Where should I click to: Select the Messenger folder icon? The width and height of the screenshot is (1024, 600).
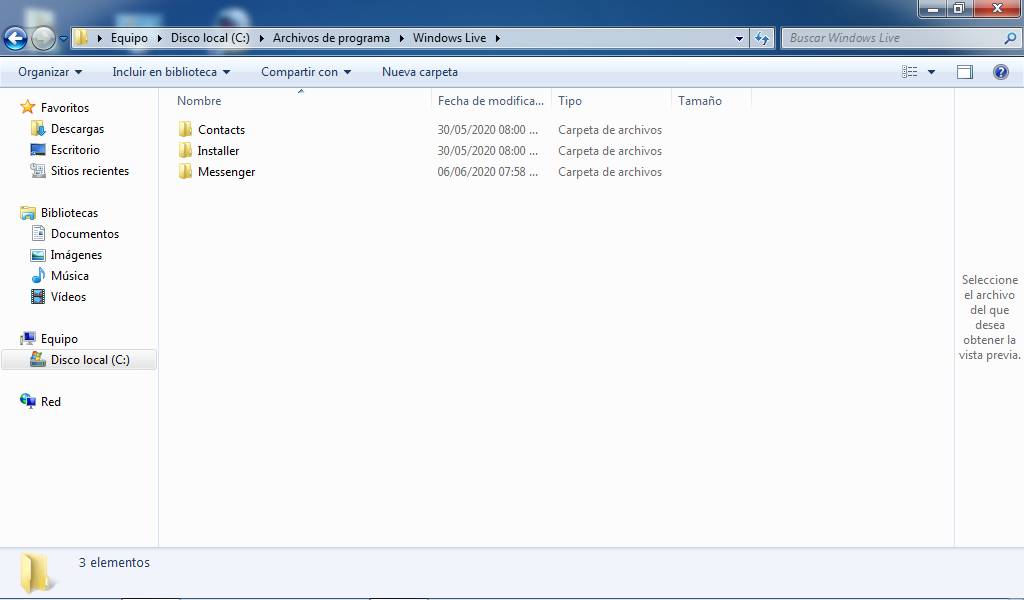click(185, 171)
